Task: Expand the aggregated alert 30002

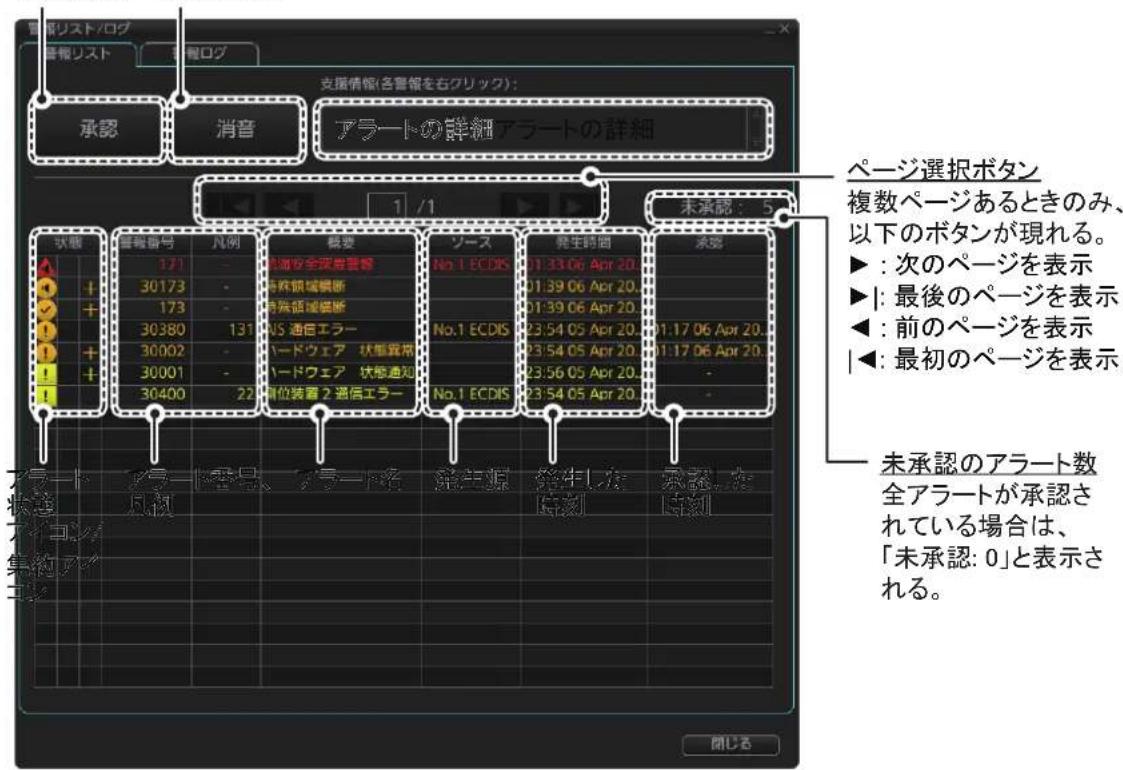Action: click(90, 352)
